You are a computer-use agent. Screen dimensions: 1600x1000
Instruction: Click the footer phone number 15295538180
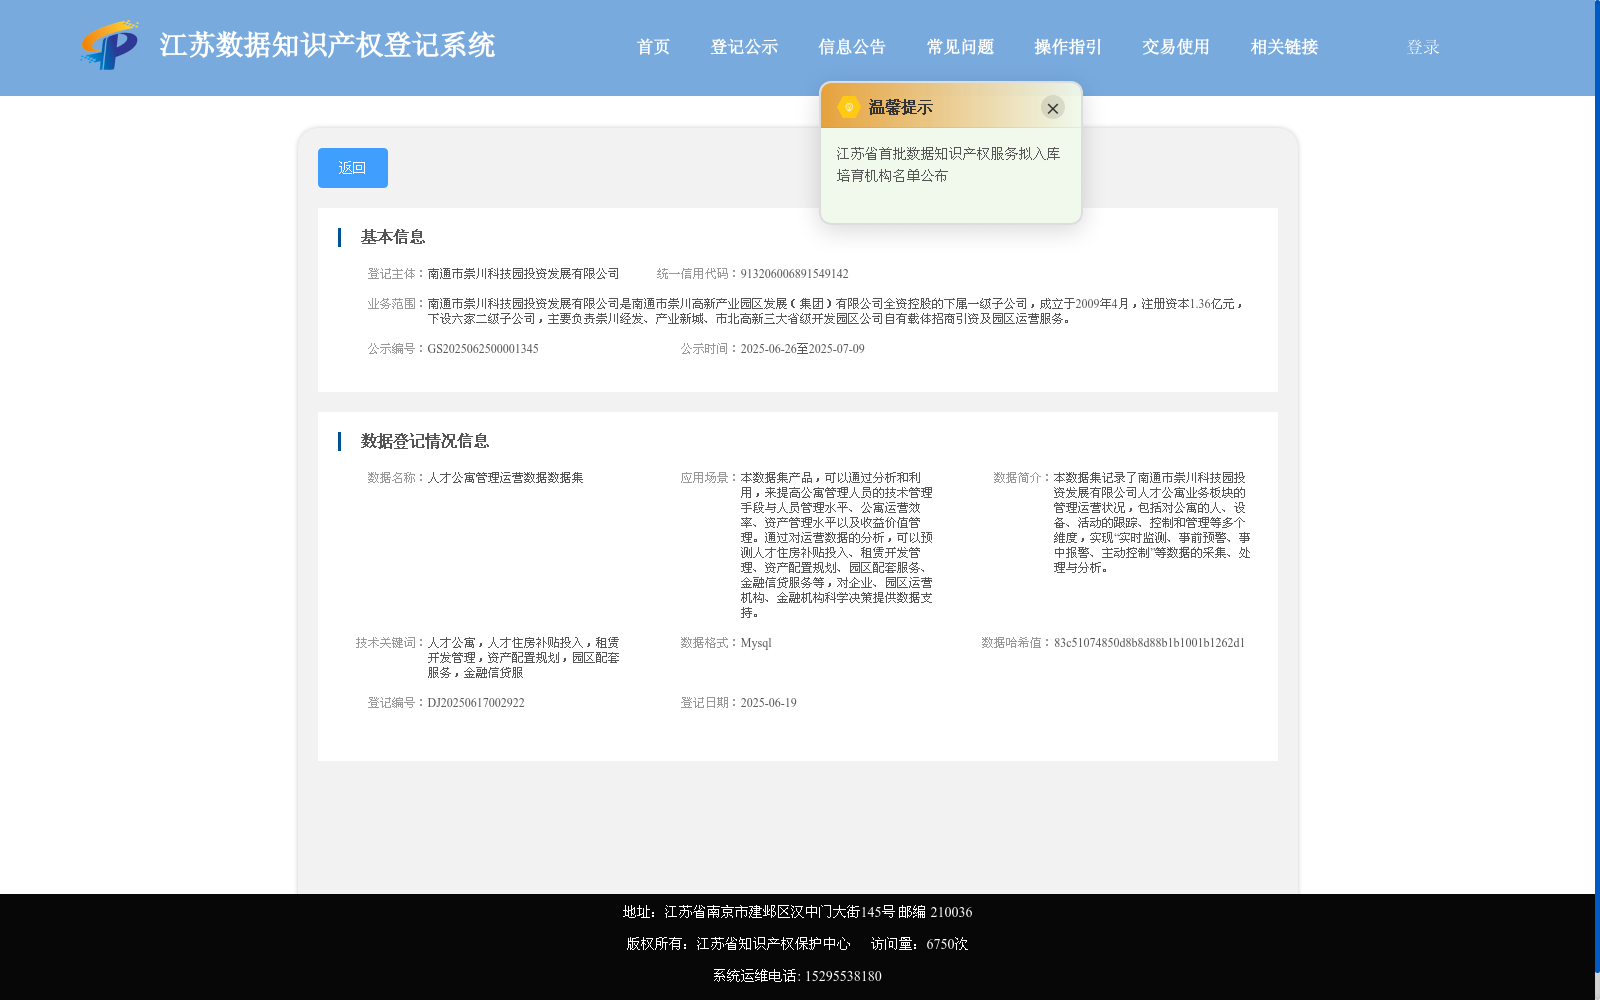coord(843,976)
